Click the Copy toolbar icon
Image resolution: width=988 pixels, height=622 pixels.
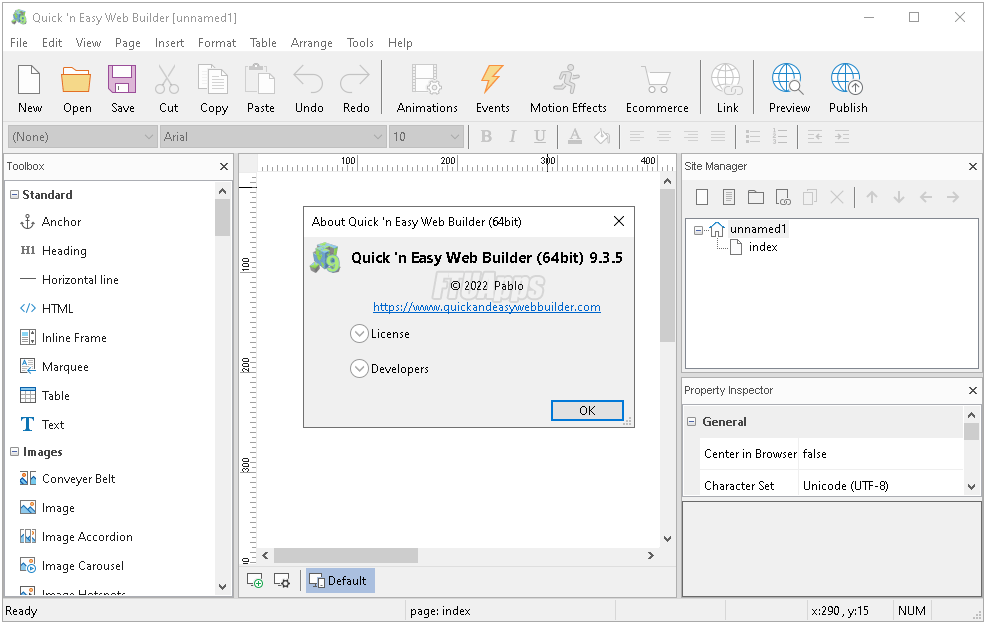(x=214, y=88)
